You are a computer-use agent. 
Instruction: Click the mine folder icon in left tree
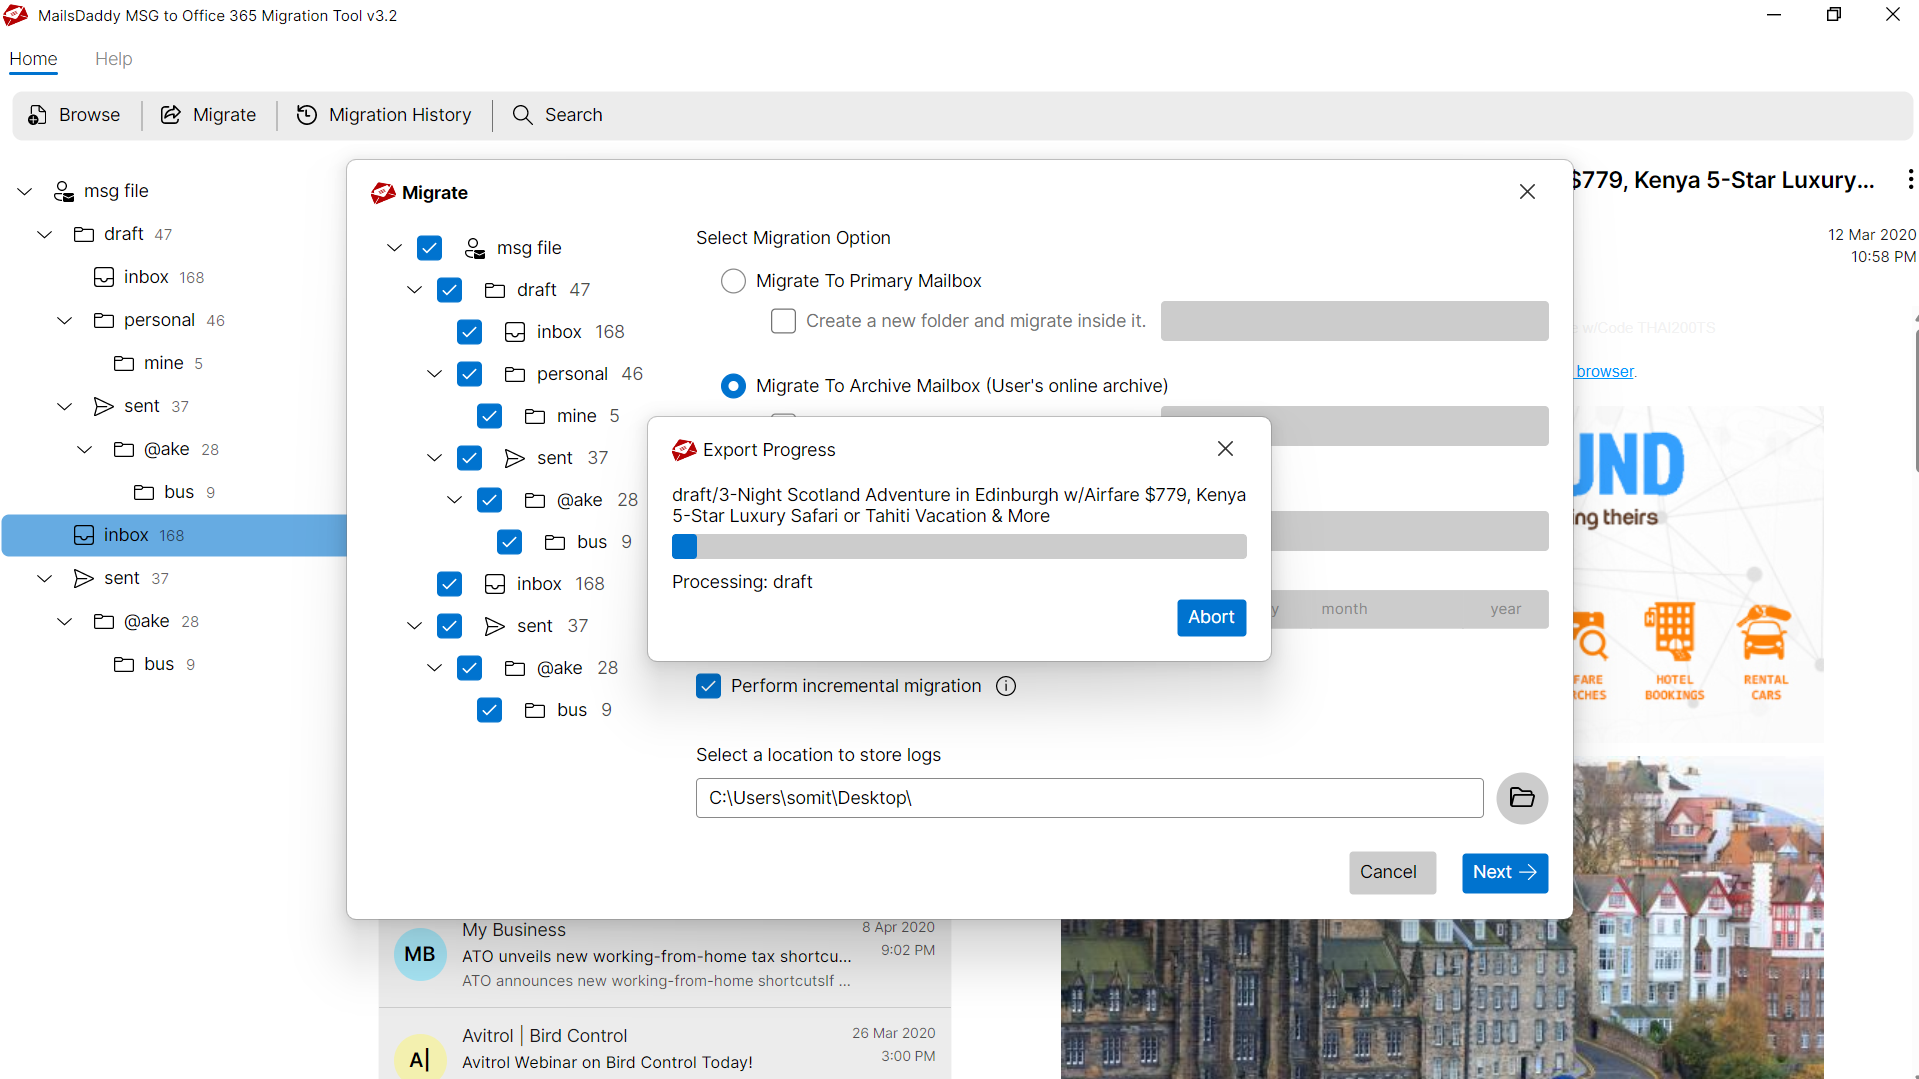tap(124, 363)
